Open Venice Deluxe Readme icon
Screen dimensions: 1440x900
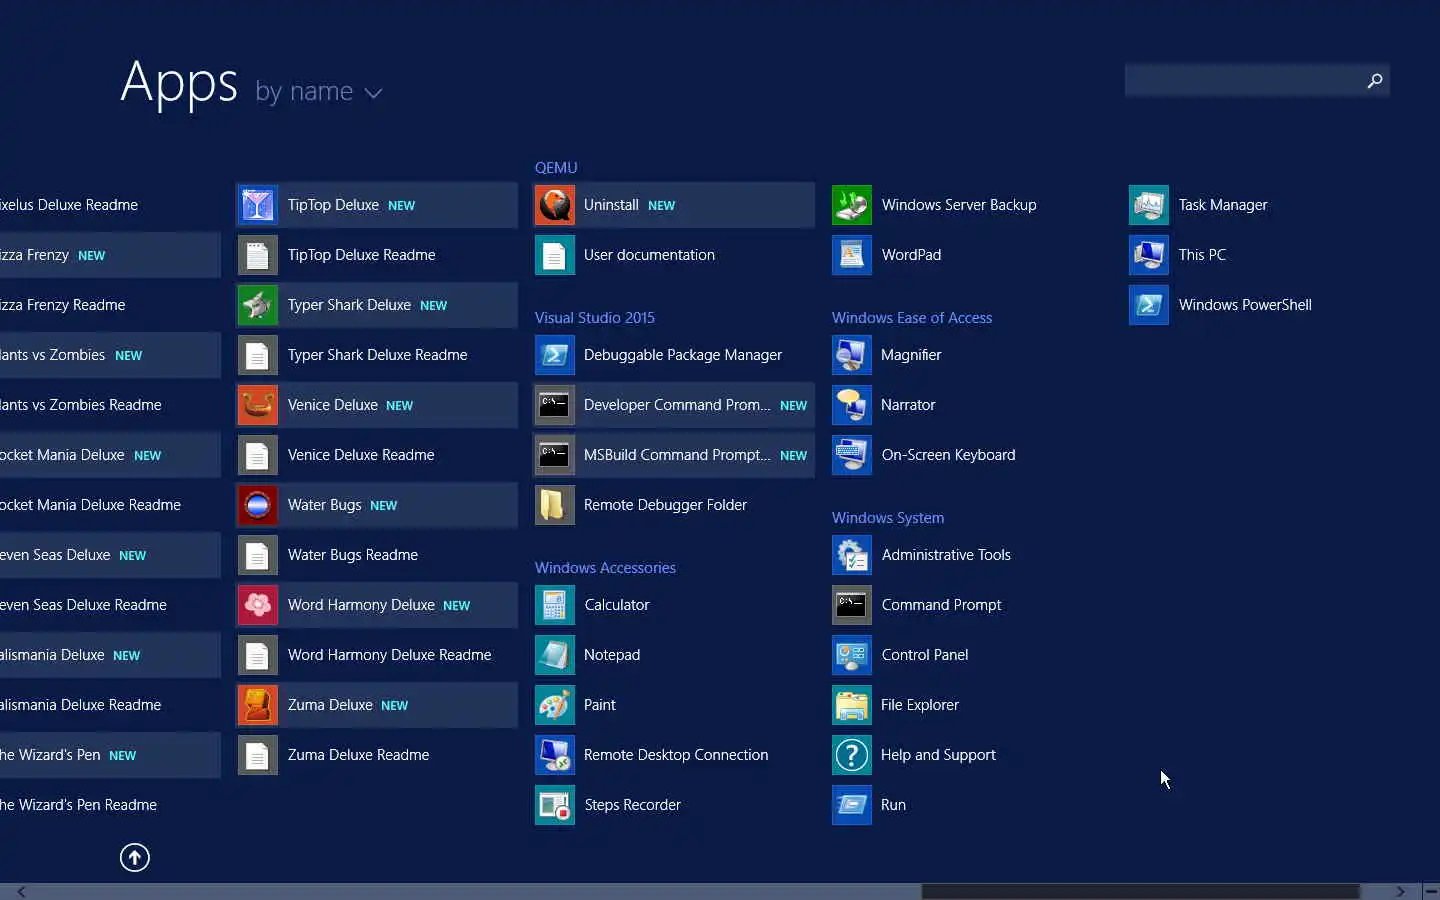pos(257,455)
